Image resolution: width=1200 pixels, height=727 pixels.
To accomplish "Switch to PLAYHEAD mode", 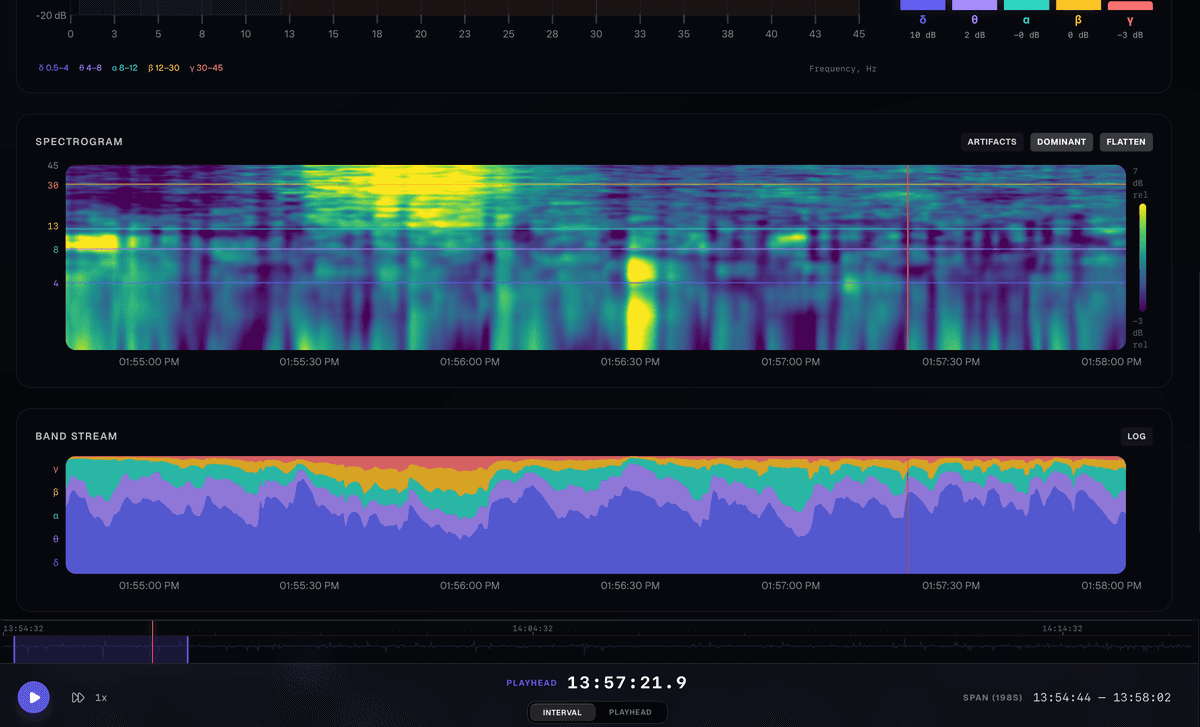I will pos(630,712).
